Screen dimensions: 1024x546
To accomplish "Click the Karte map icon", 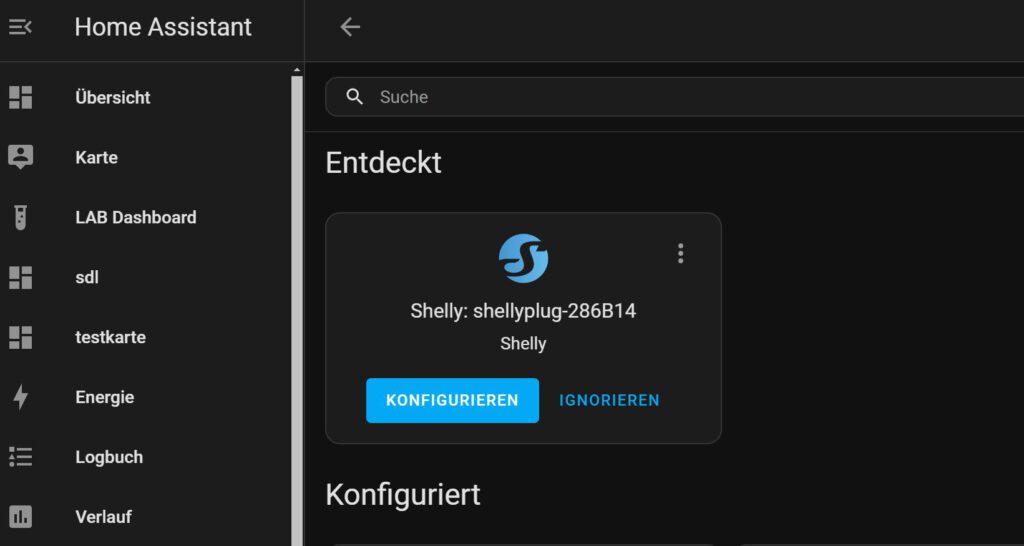I will pos(20,157).
